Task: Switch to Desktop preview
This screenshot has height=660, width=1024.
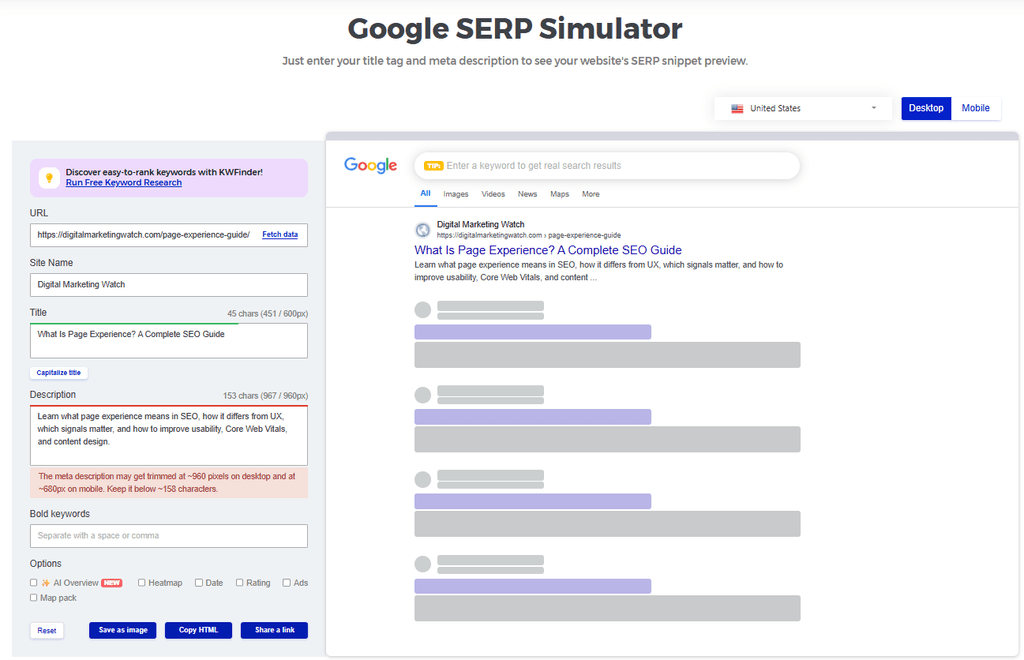Action: [926, 108]
